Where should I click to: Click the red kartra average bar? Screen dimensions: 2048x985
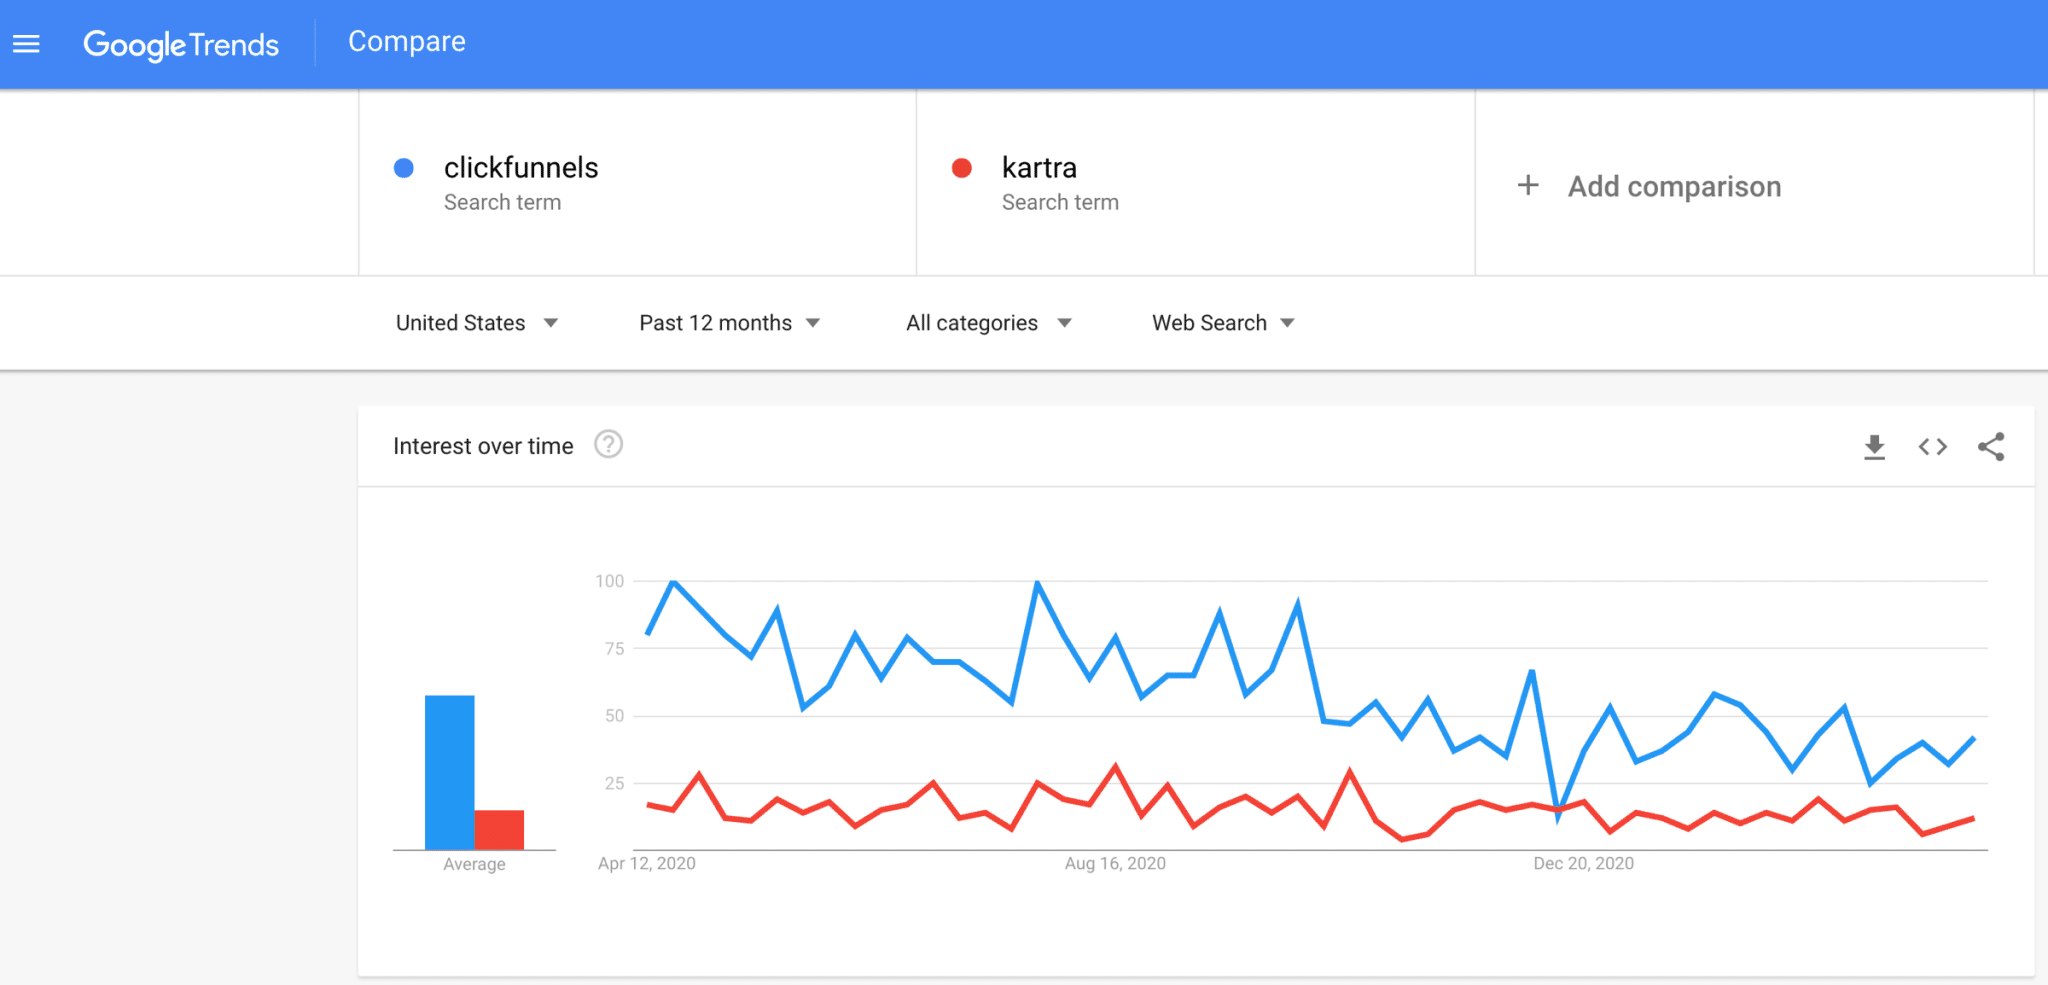(x=499, y=829)
